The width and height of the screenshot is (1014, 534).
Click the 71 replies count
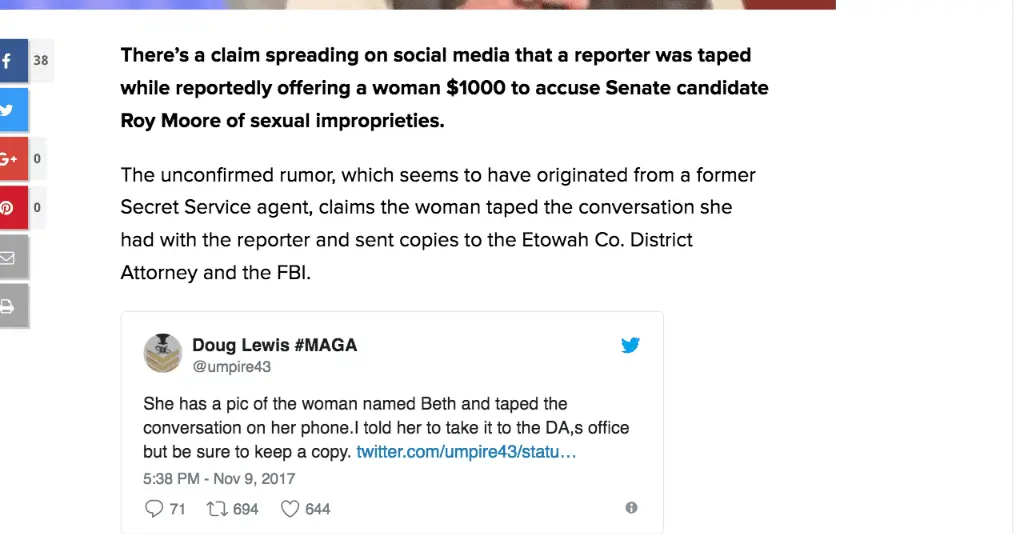tap(177, 509)
